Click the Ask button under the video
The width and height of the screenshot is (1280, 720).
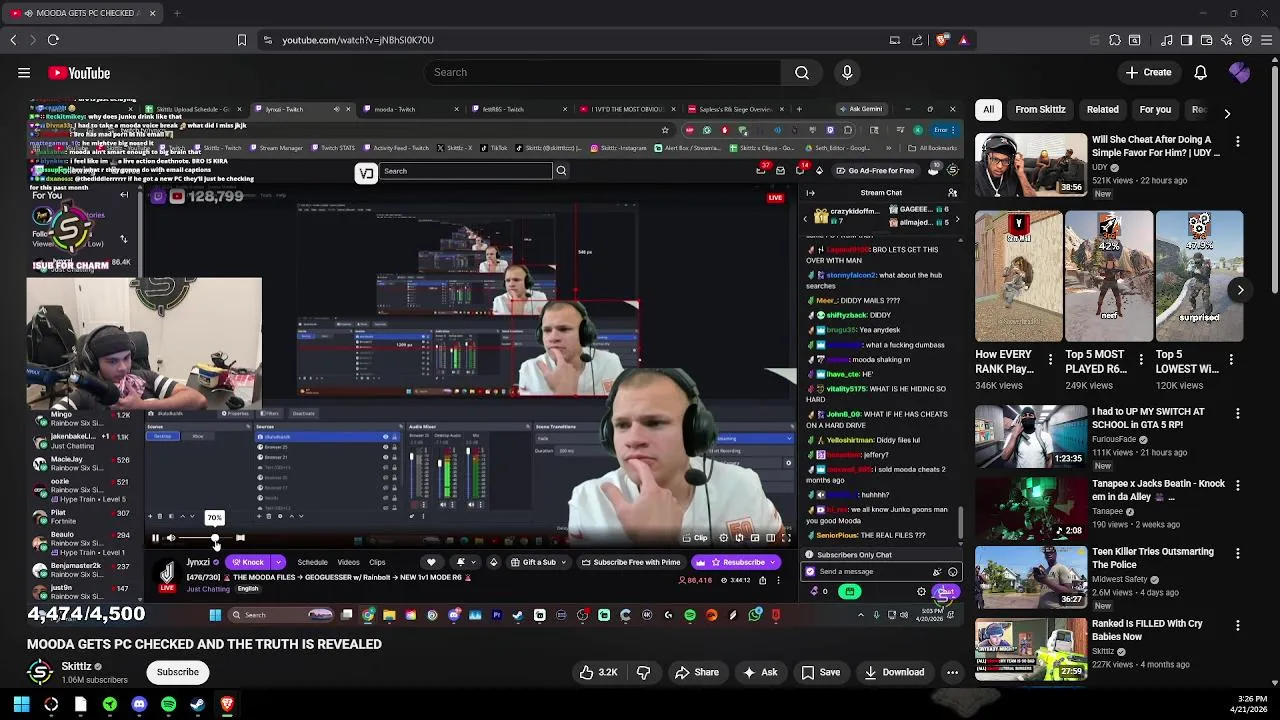760,673
